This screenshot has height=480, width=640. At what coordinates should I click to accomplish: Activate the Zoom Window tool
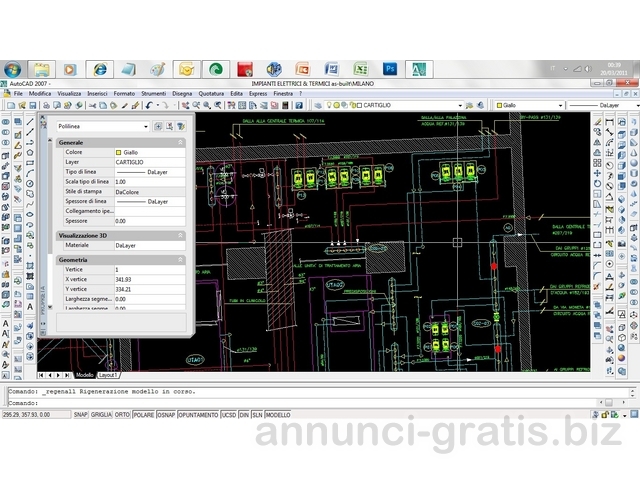coord(207,105)
